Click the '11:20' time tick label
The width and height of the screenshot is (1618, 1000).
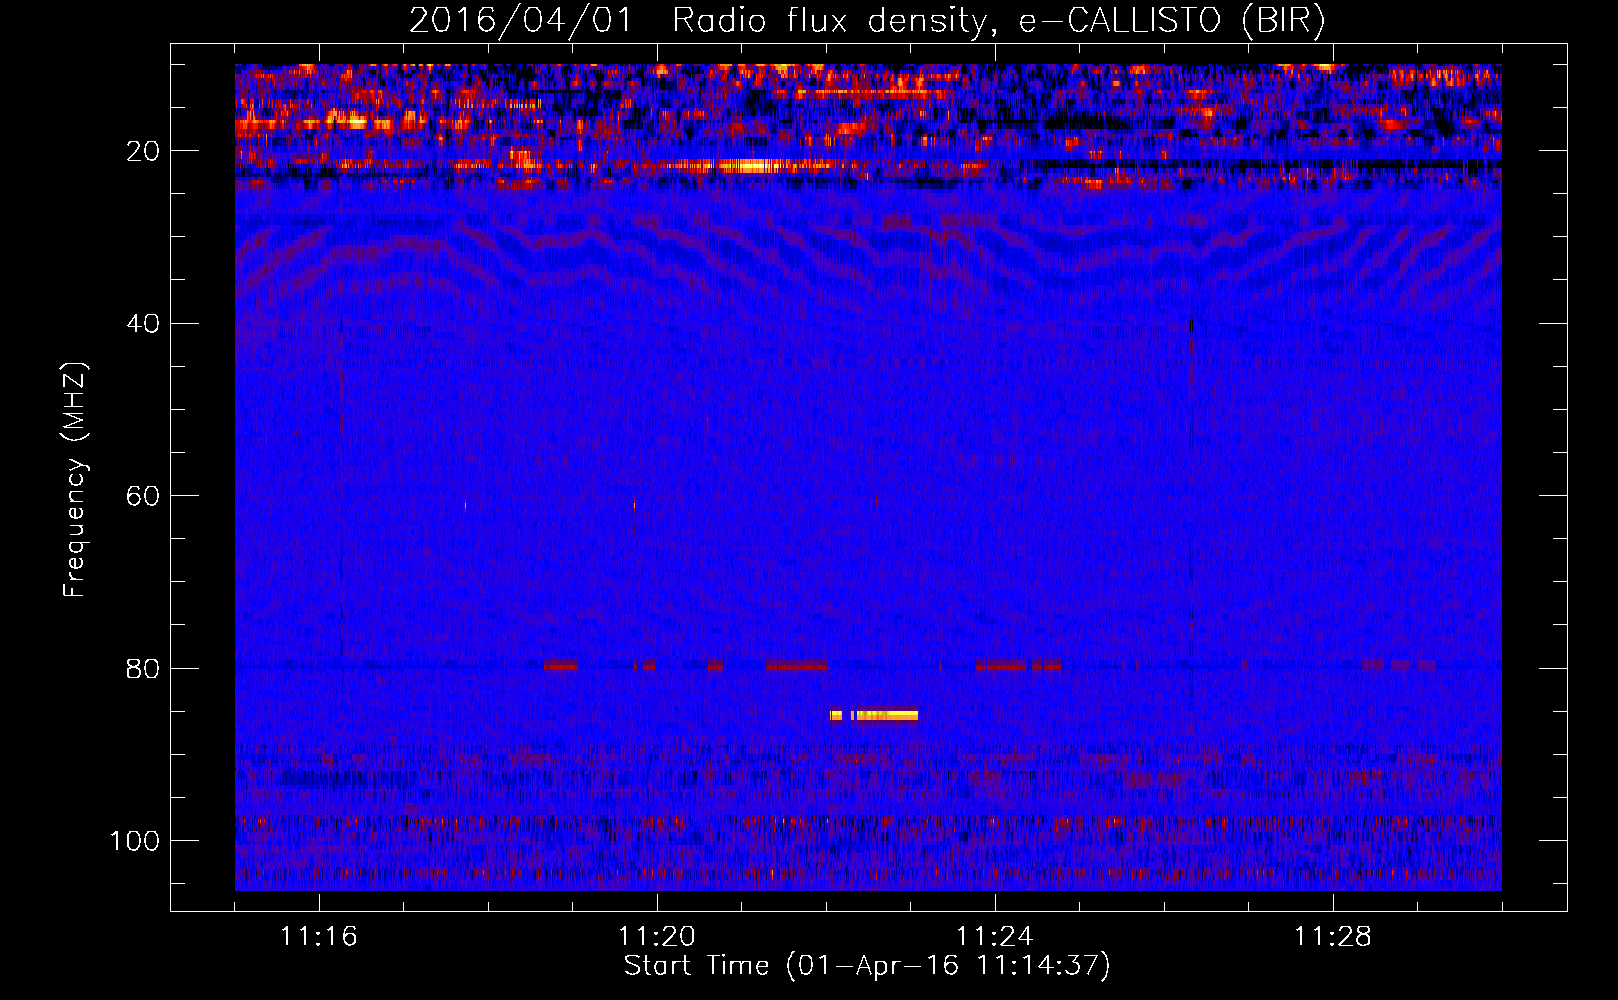point(657,937)
